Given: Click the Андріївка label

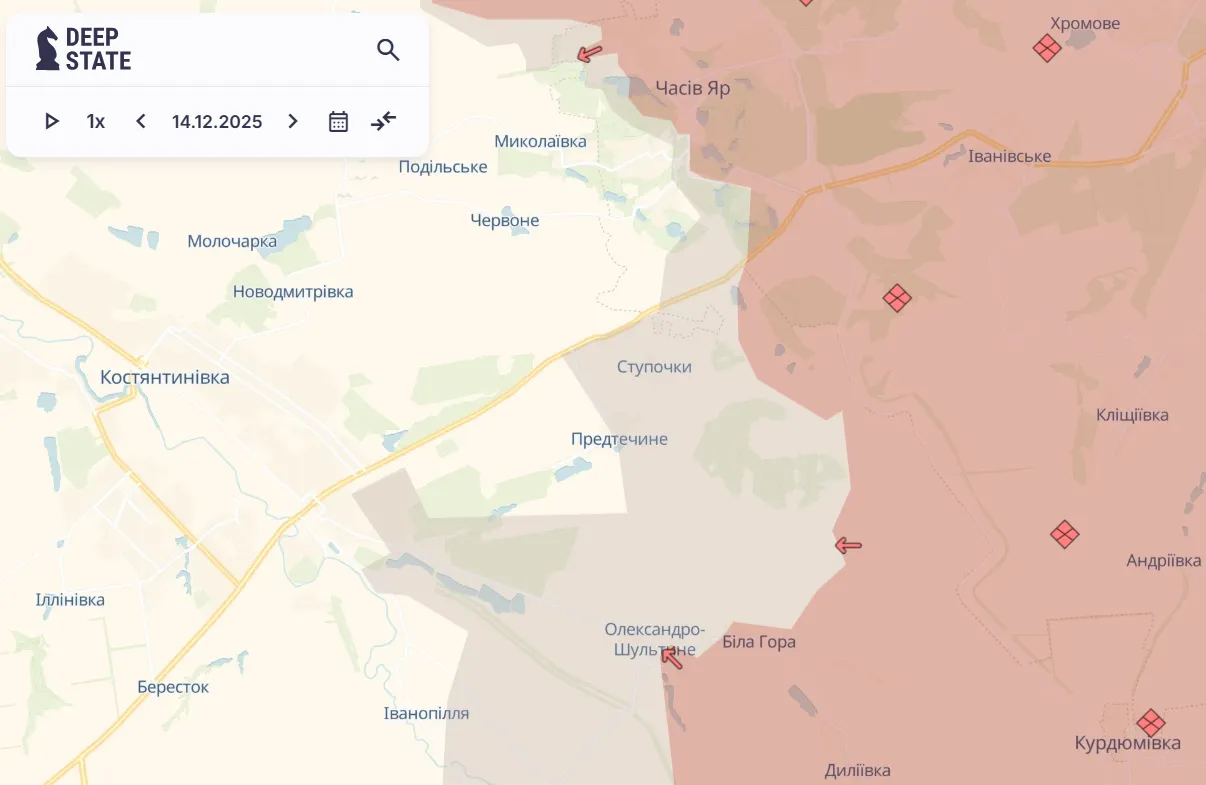Looking at the screenshot, I should 1164,561.
